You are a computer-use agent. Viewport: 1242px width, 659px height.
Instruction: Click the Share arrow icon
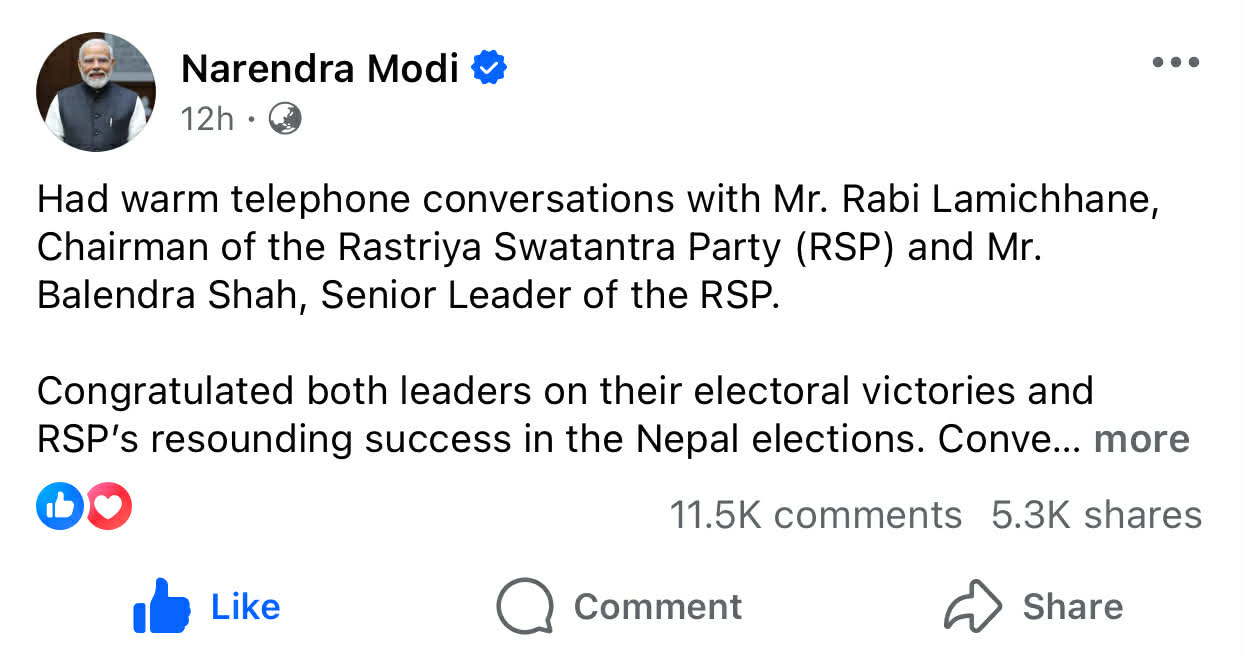972,607
